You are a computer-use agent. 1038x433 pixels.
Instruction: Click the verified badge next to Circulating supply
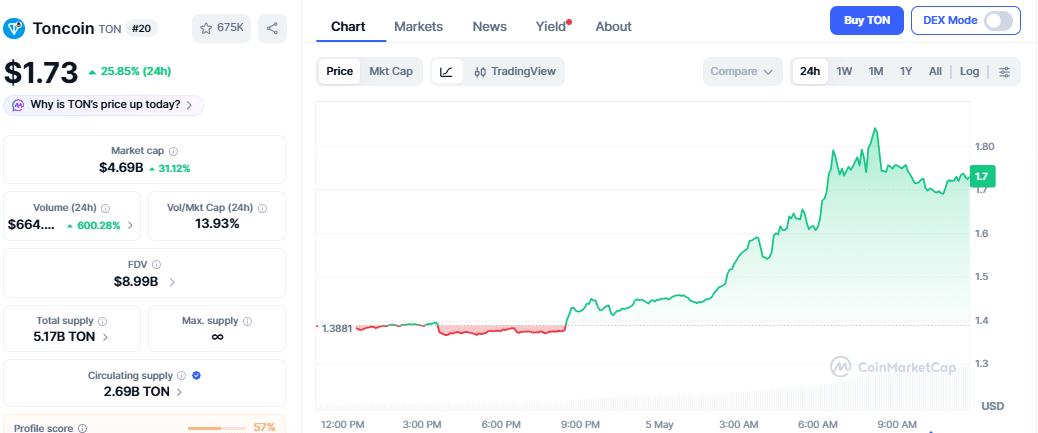(196, 375)
